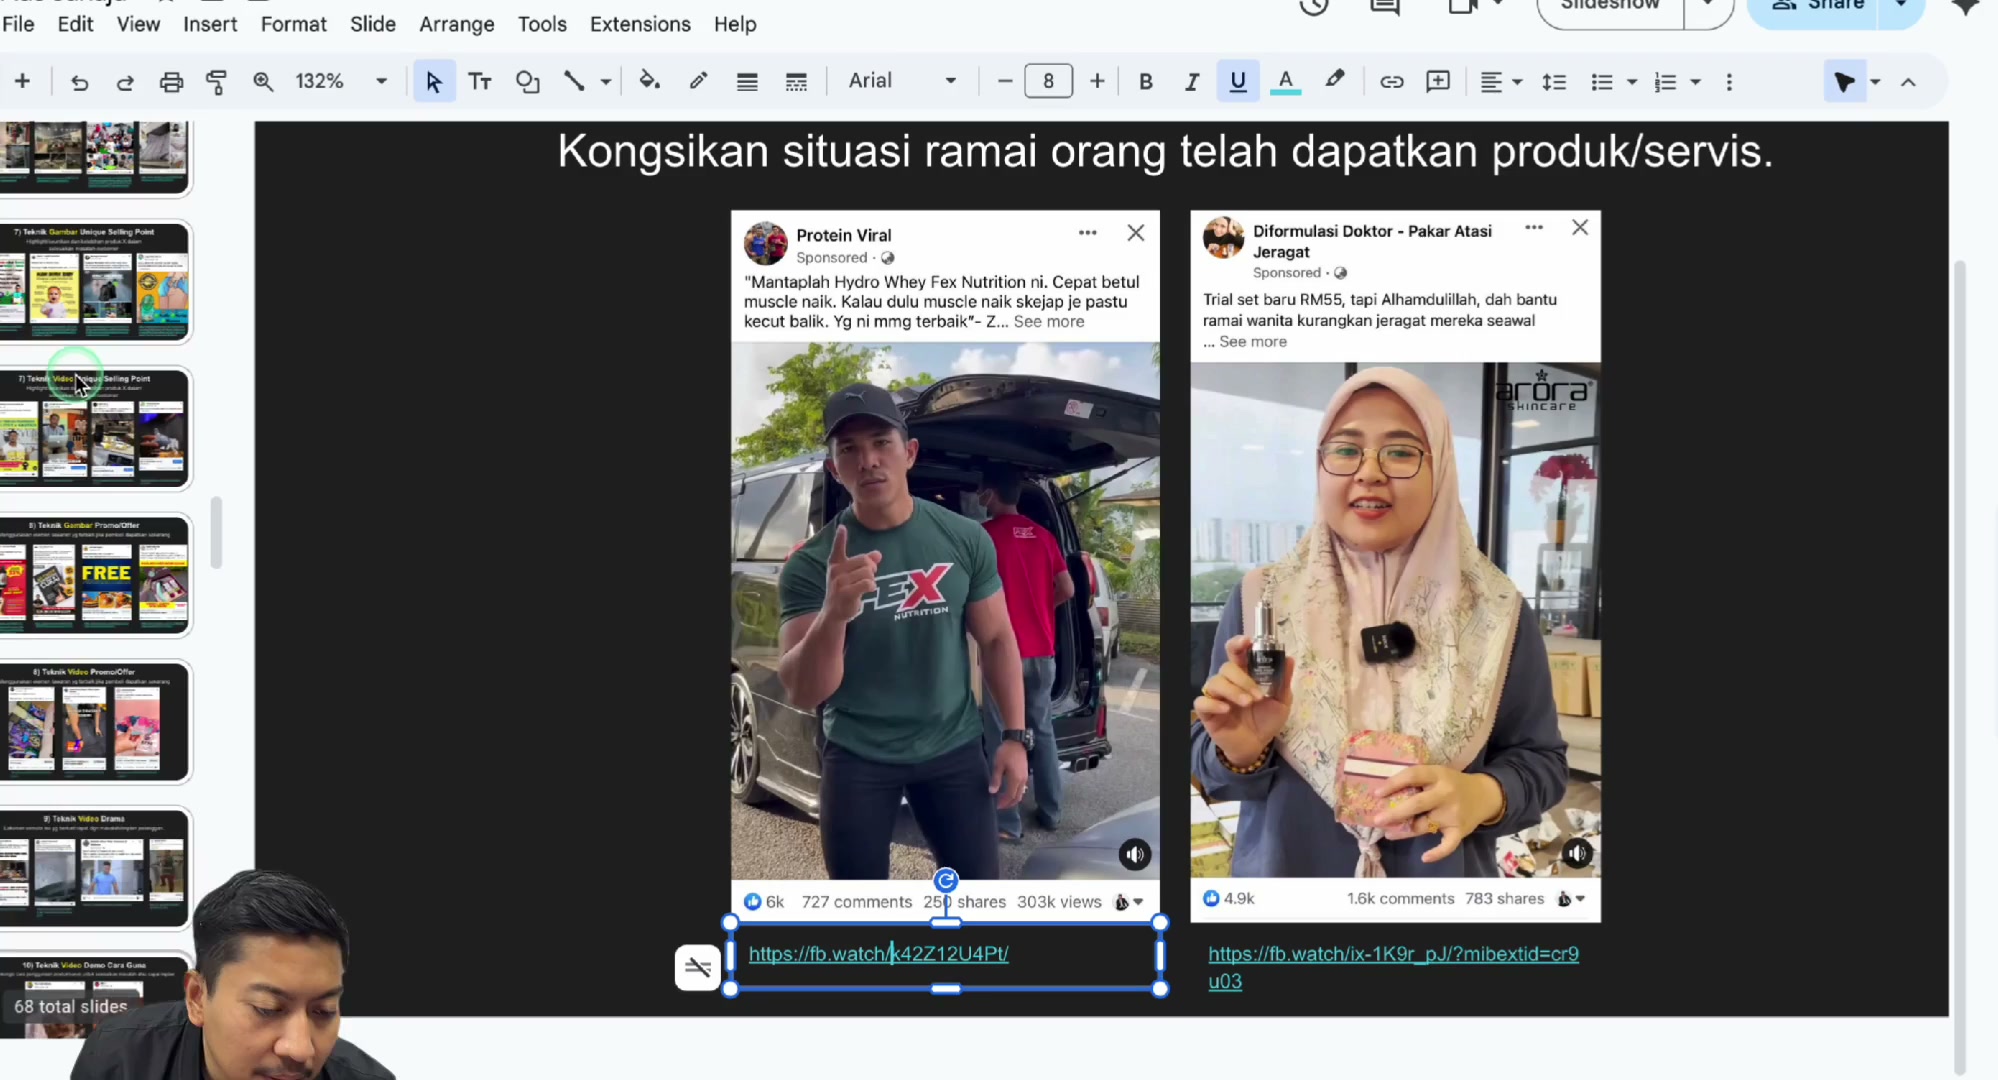
Task: Toggle Bold formatting
Action: click(x=1146, y=82)
